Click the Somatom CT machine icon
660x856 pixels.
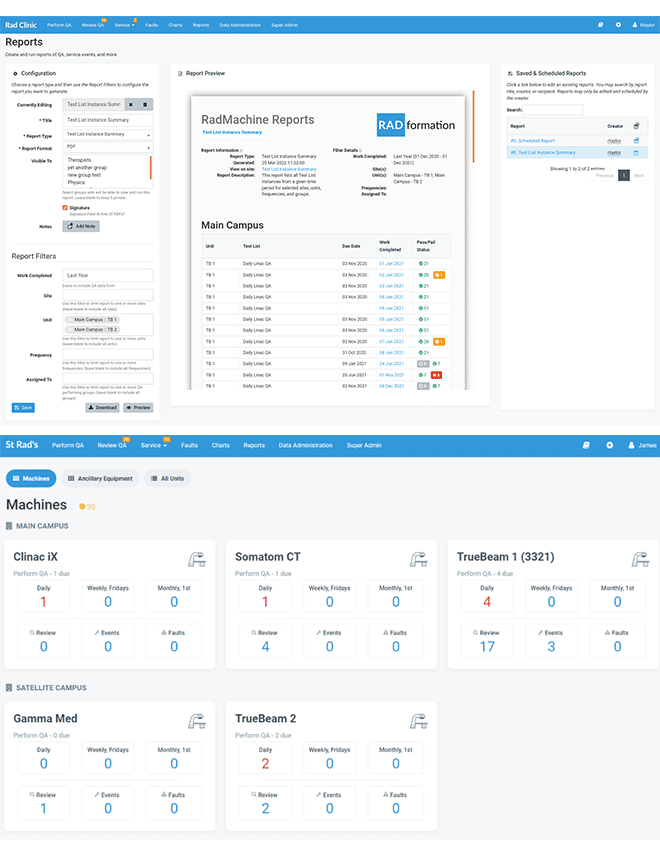(x=418, y=559)
